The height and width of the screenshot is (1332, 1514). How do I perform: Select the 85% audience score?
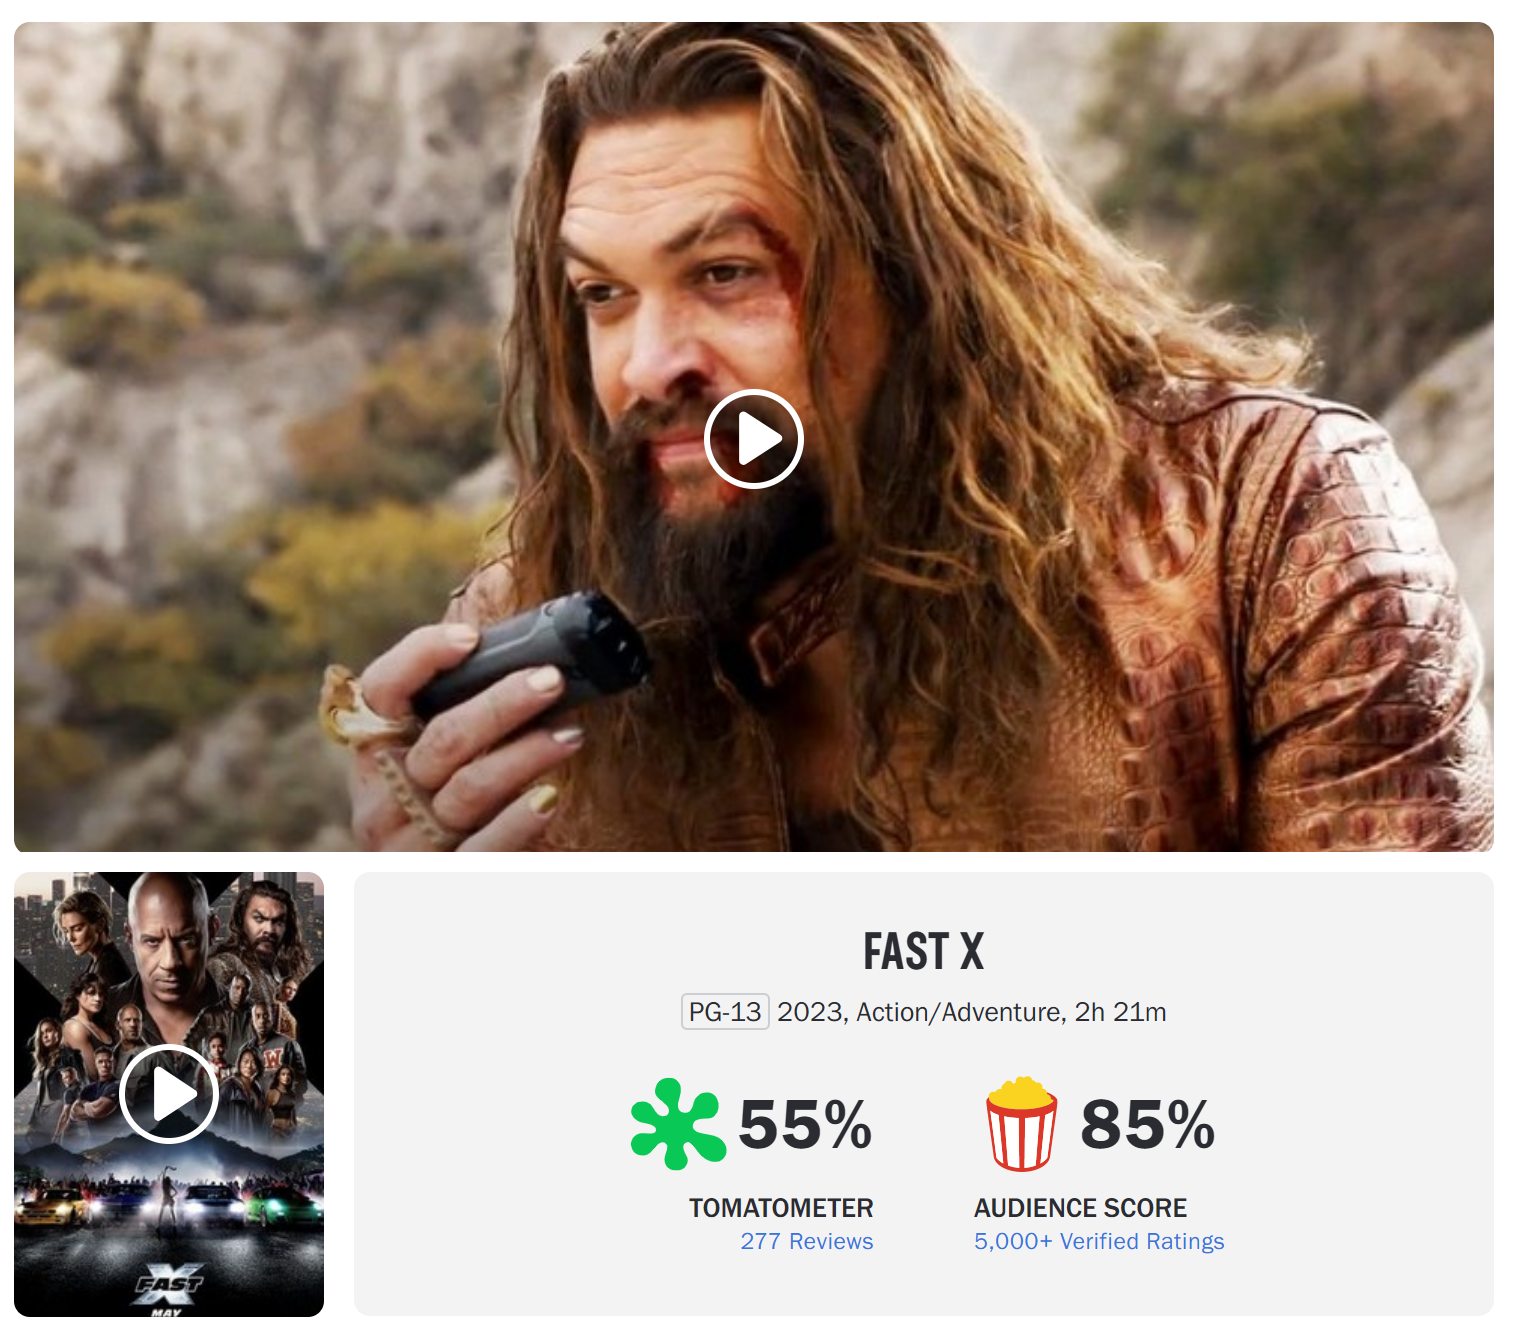[1148, 1124]
